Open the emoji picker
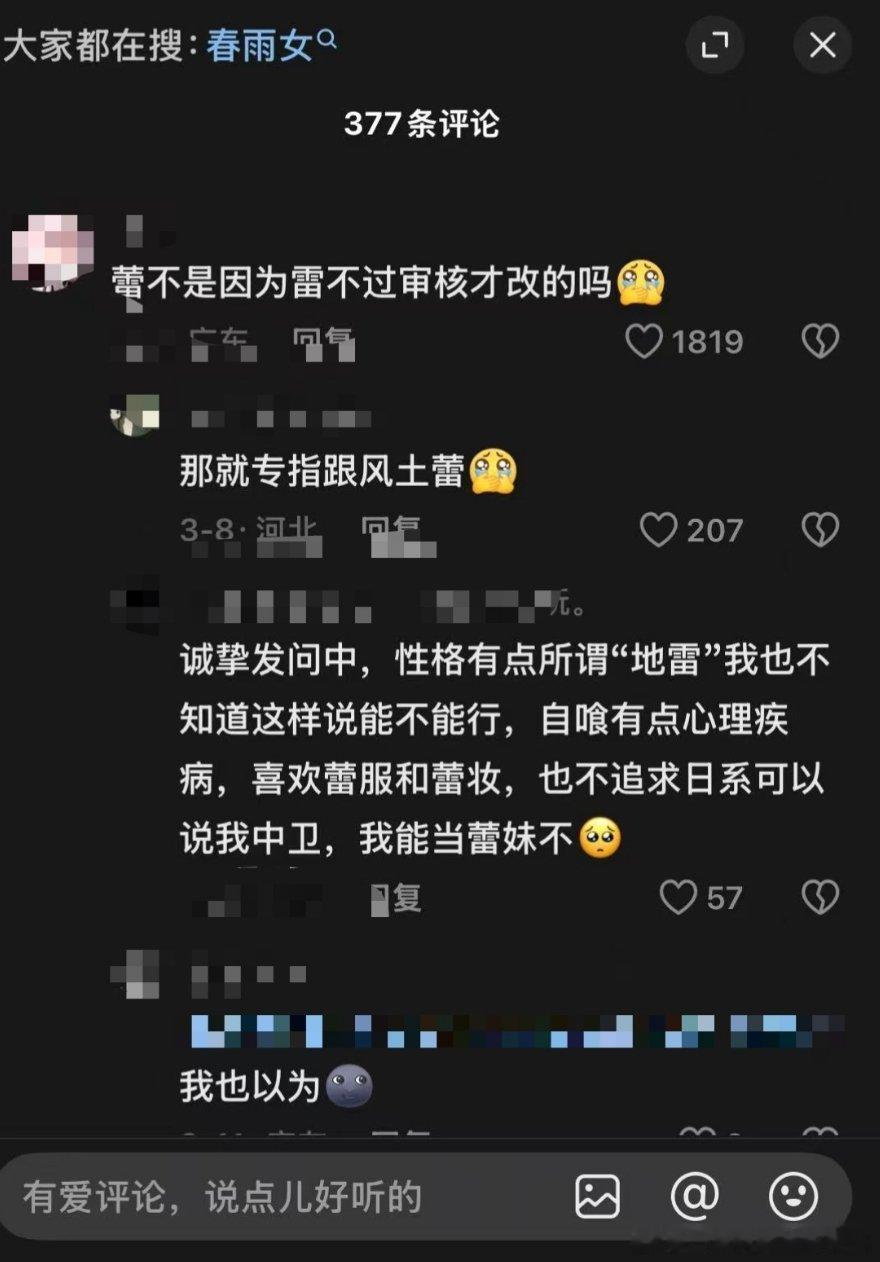This screenshot has width=880, height=1262. click(x=793, y=1196)
